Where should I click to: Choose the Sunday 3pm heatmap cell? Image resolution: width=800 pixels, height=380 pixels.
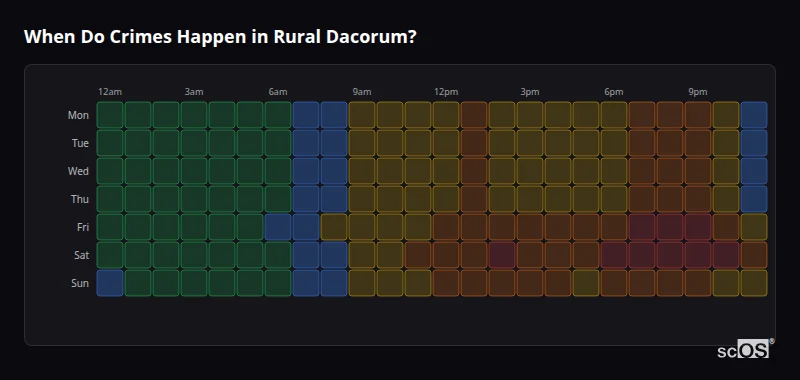530,283
